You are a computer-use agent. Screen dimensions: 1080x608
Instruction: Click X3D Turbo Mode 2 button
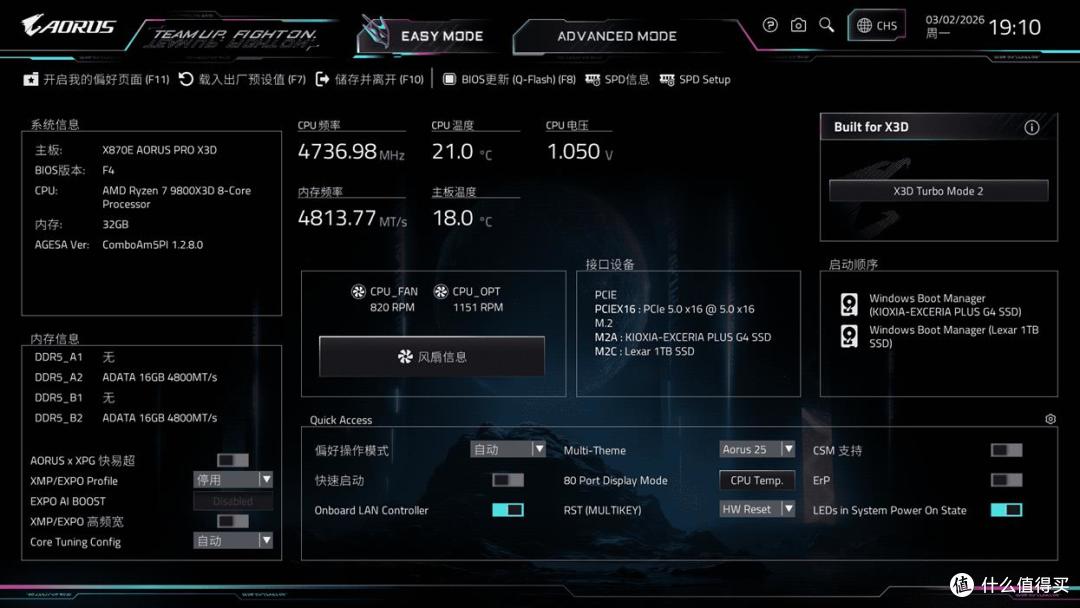tap(938, 191)
